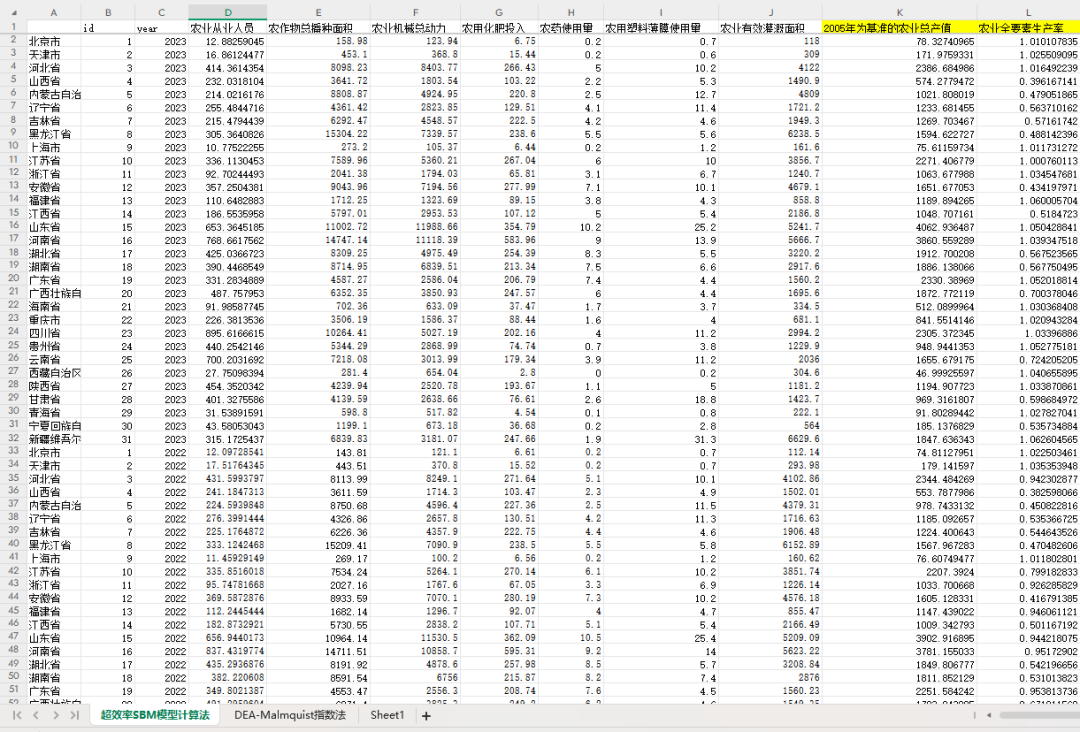
Task: Select 北京市 cell in row 33
Action: (x=54, y=452)
